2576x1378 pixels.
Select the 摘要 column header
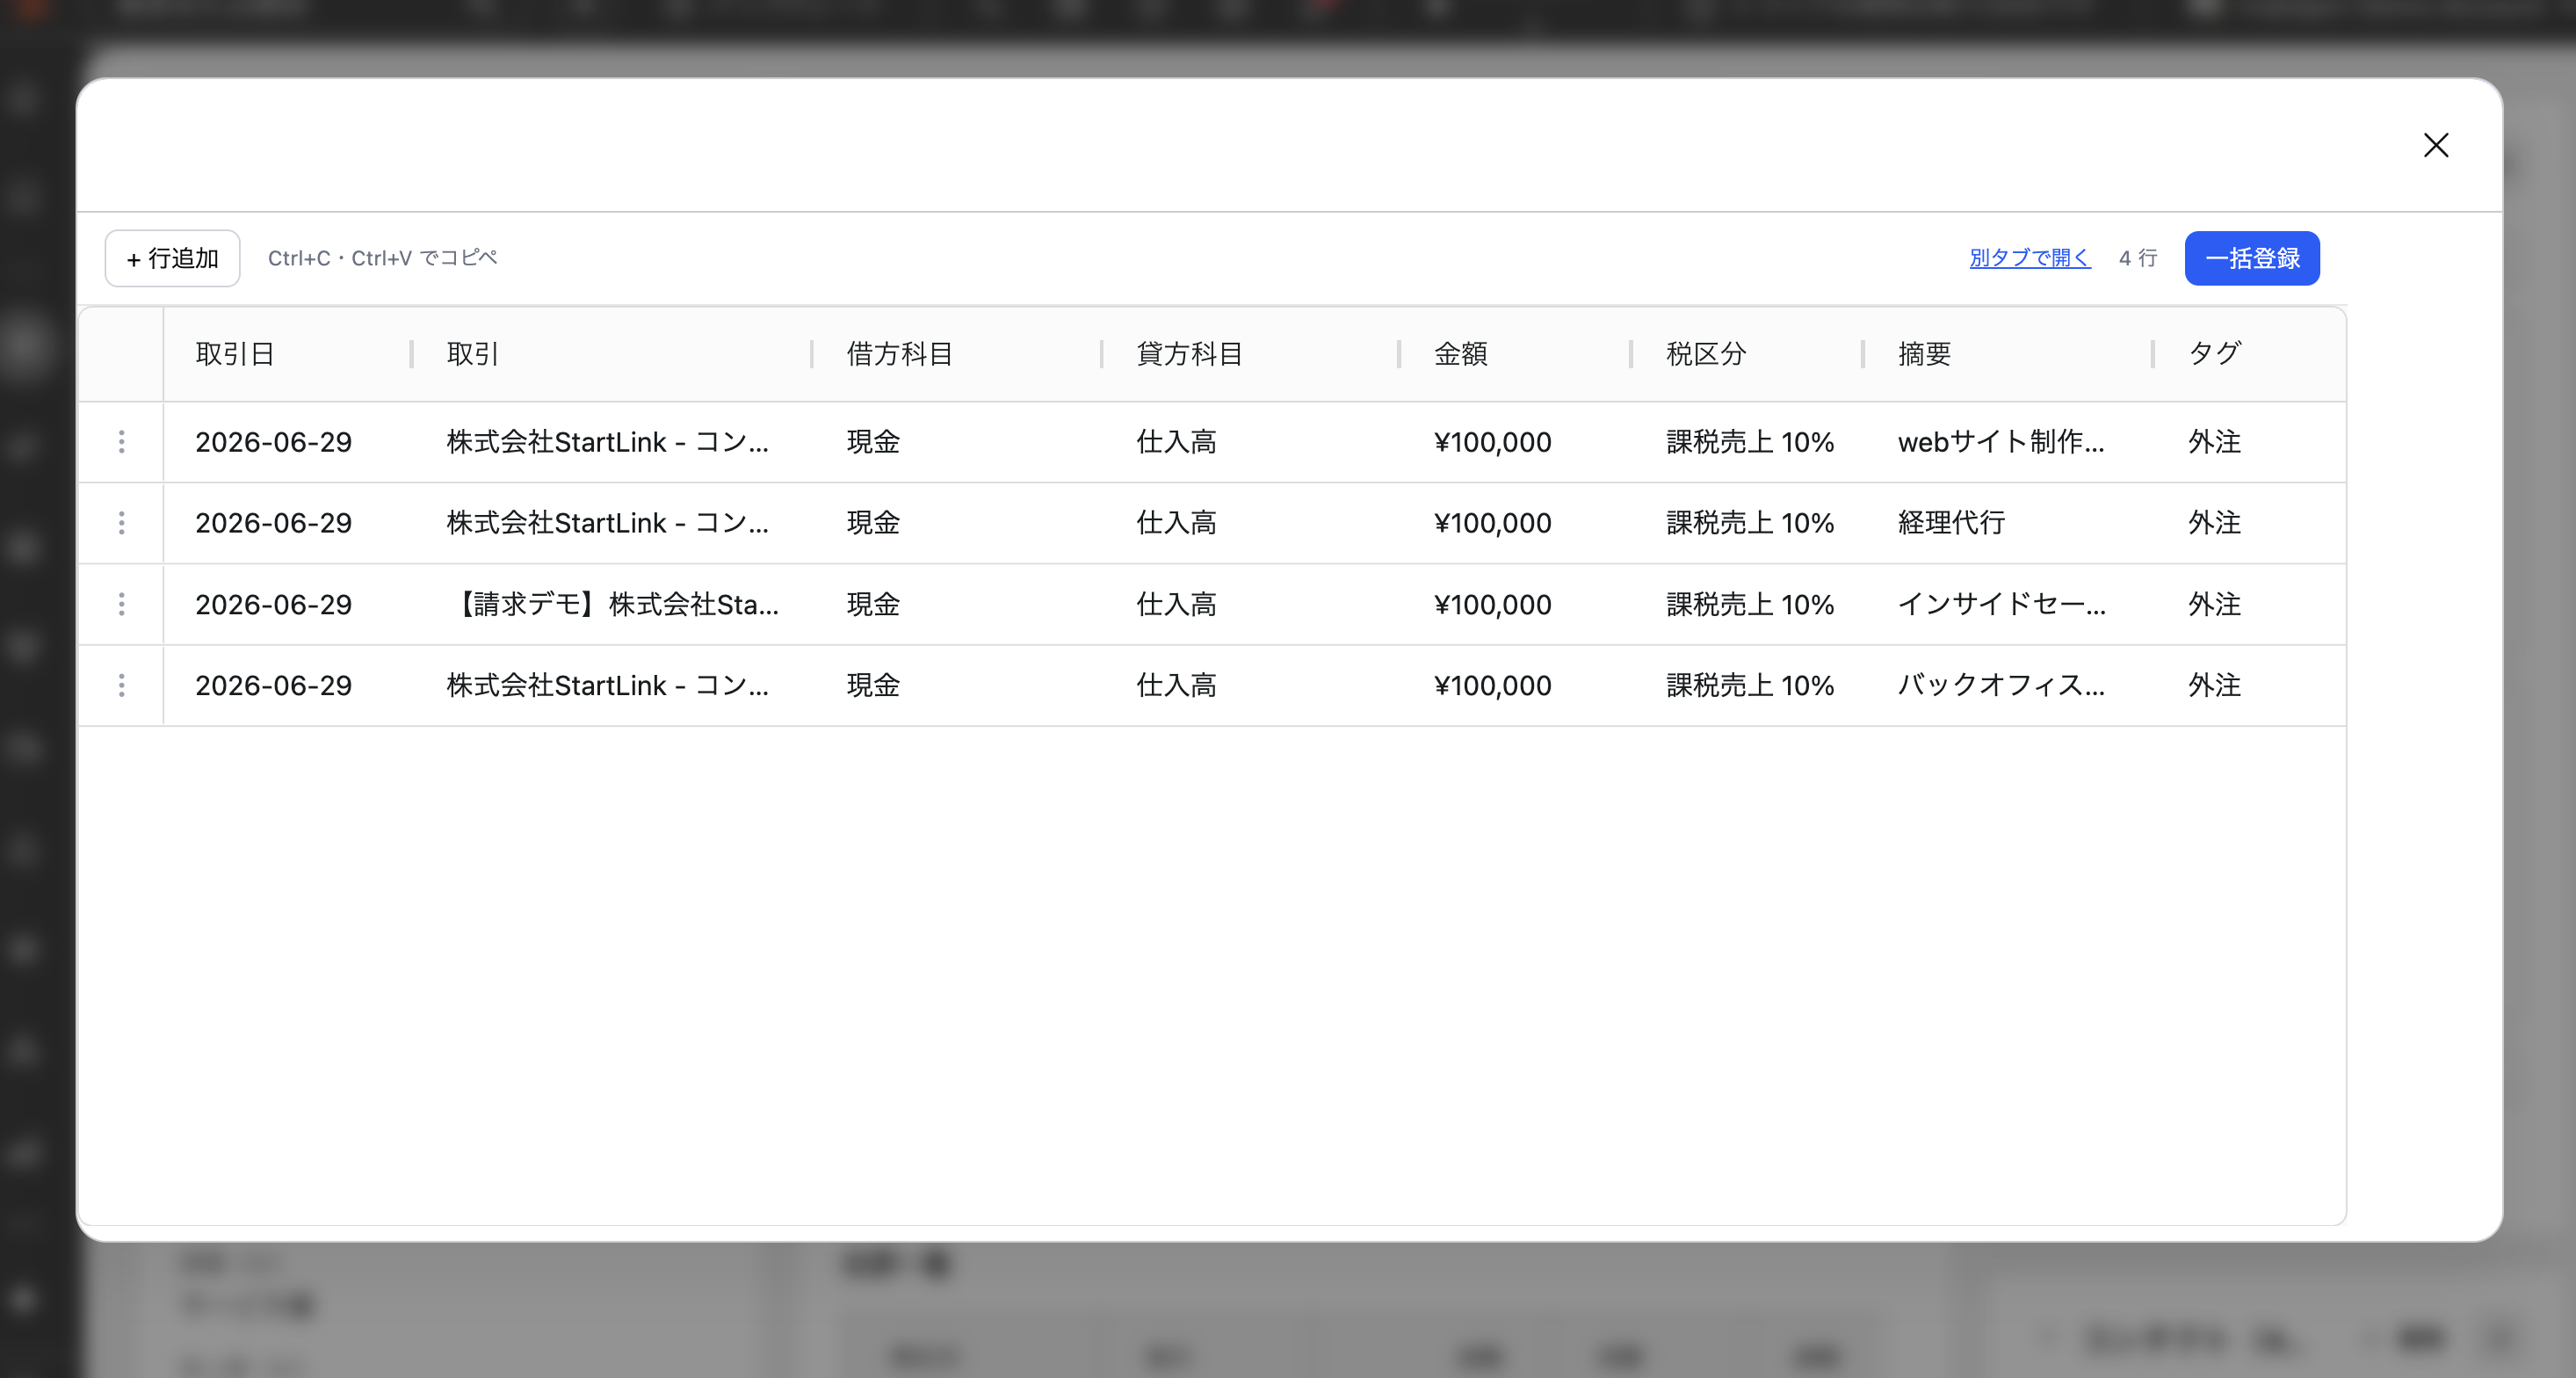click(x=2008, y=354)
